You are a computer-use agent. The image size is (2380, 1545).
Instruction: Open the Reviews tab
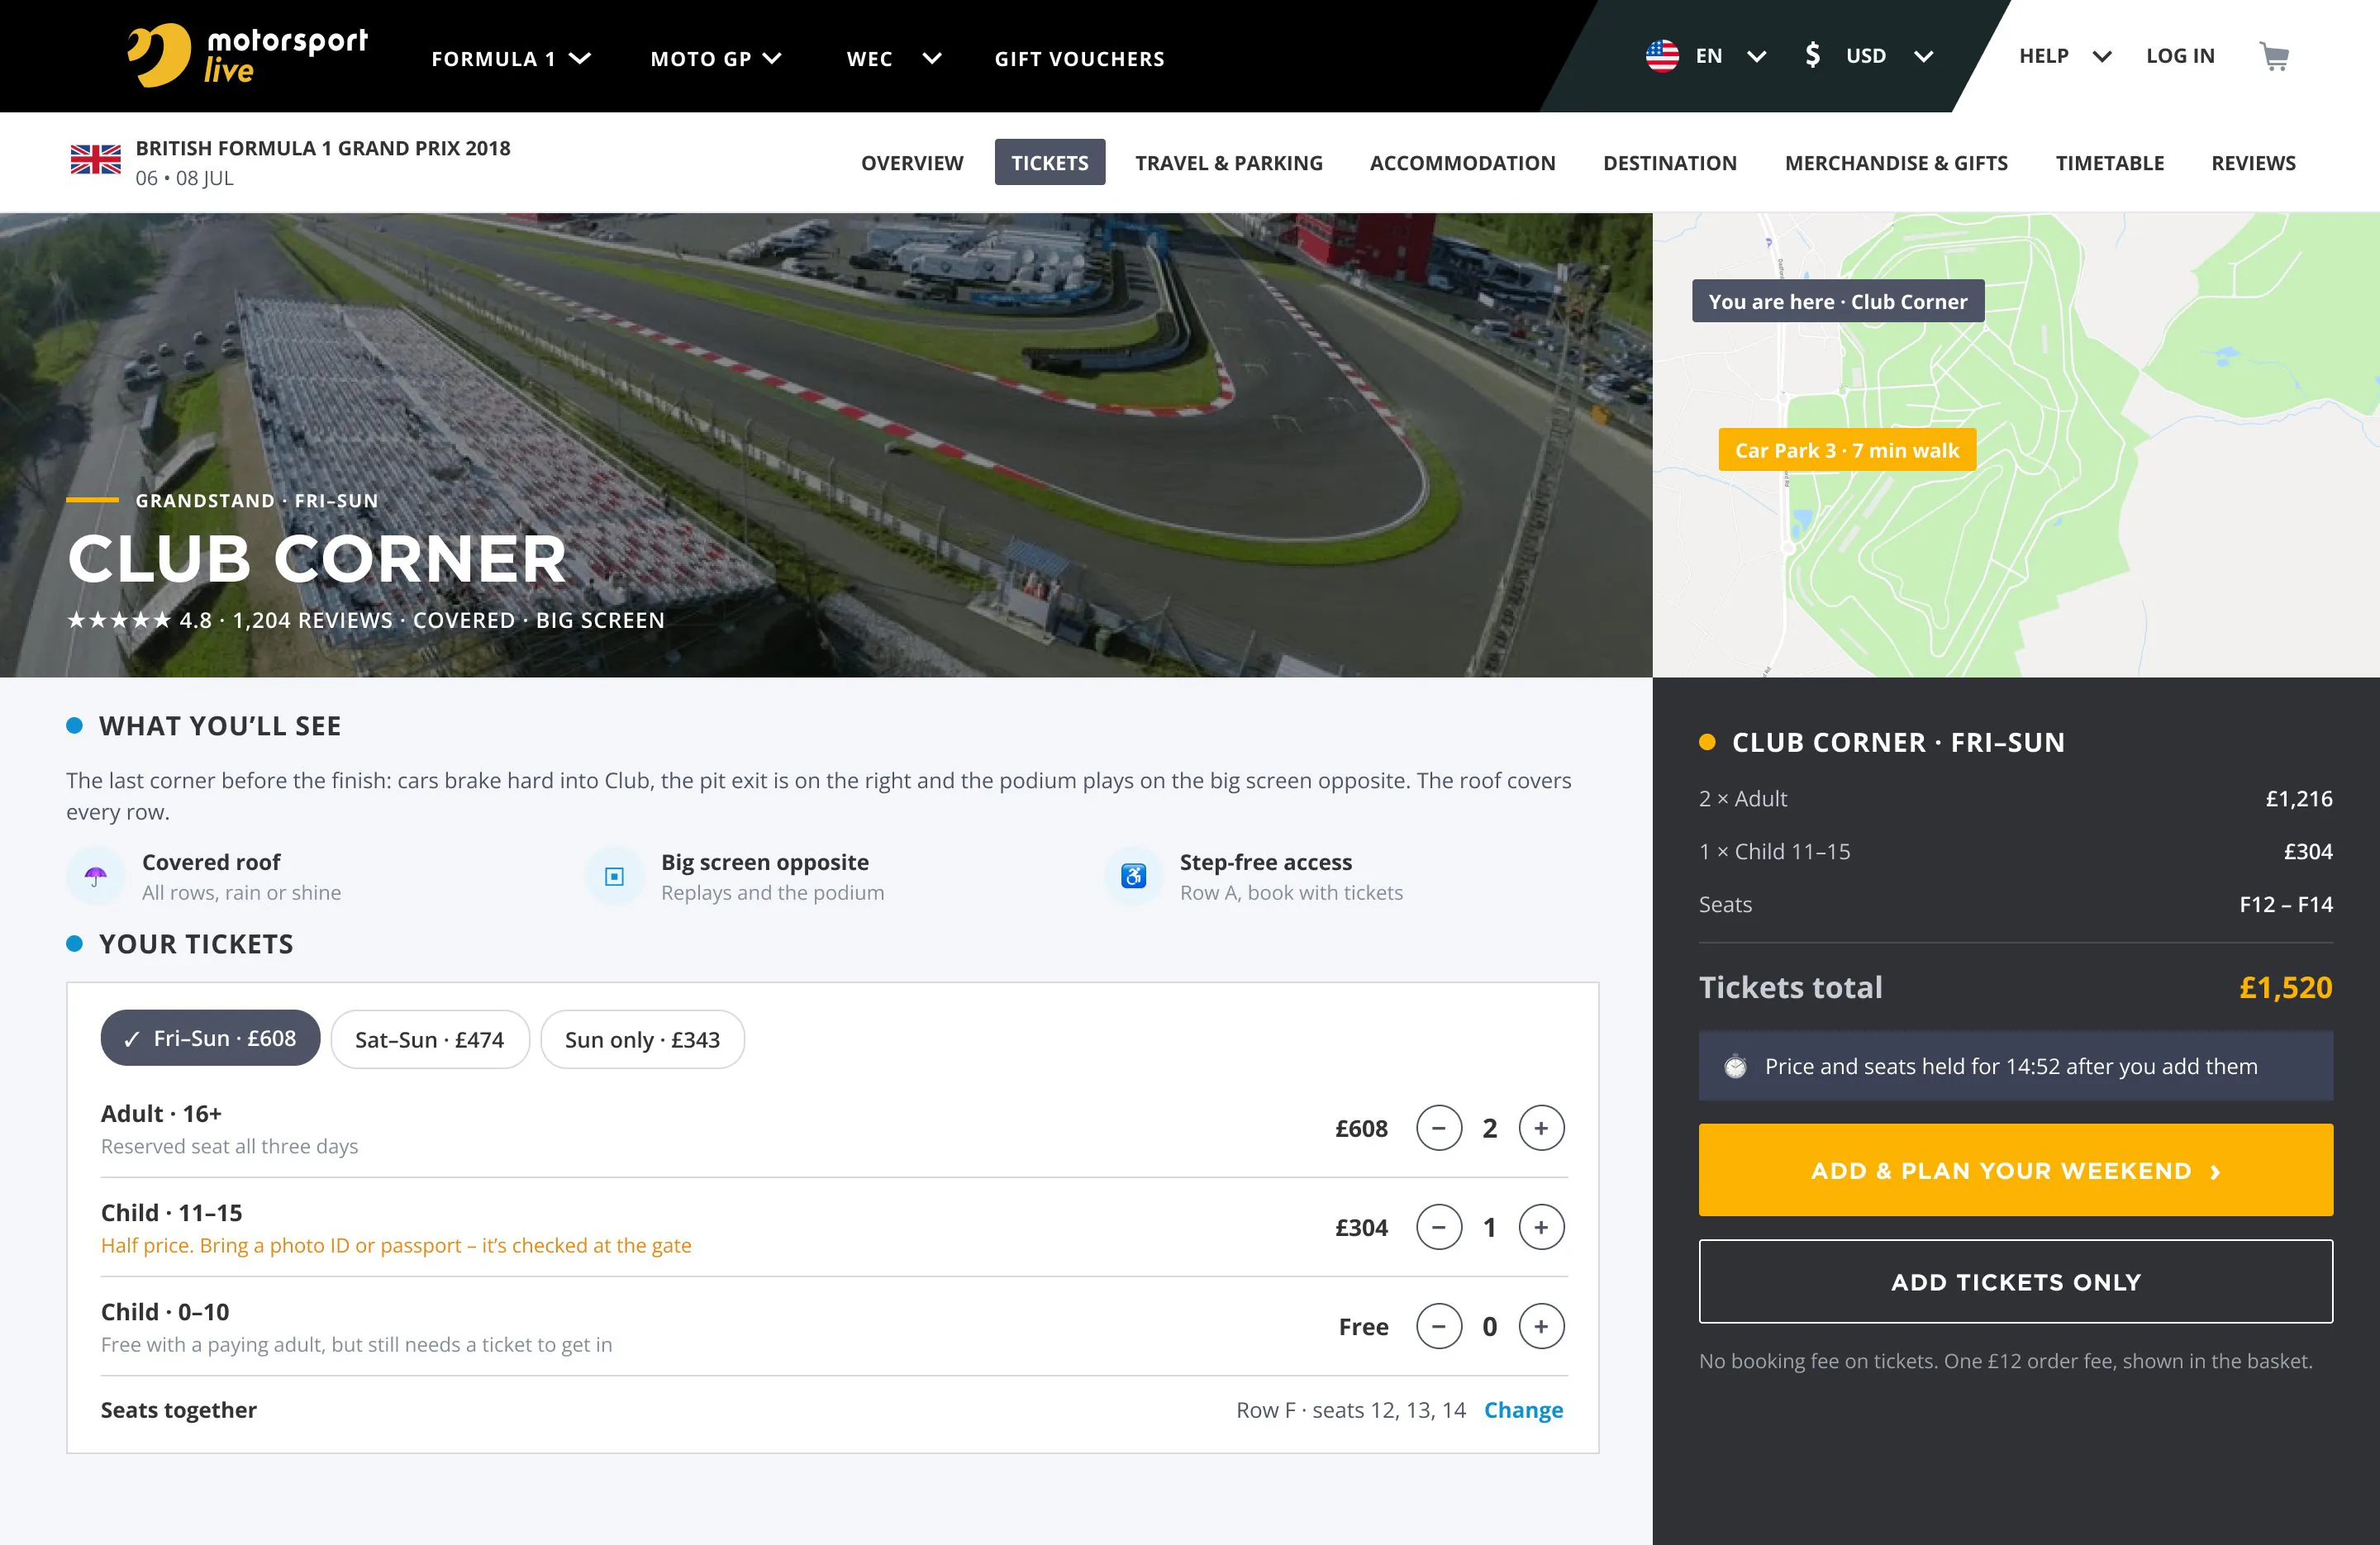(2253, 162)
